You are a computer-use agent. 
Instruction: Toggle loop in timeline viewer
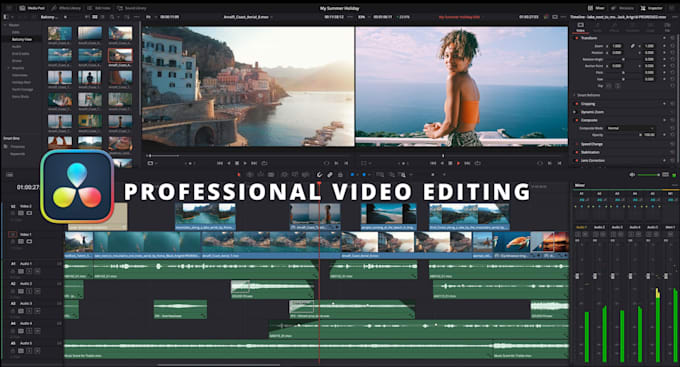click(477, 164)
